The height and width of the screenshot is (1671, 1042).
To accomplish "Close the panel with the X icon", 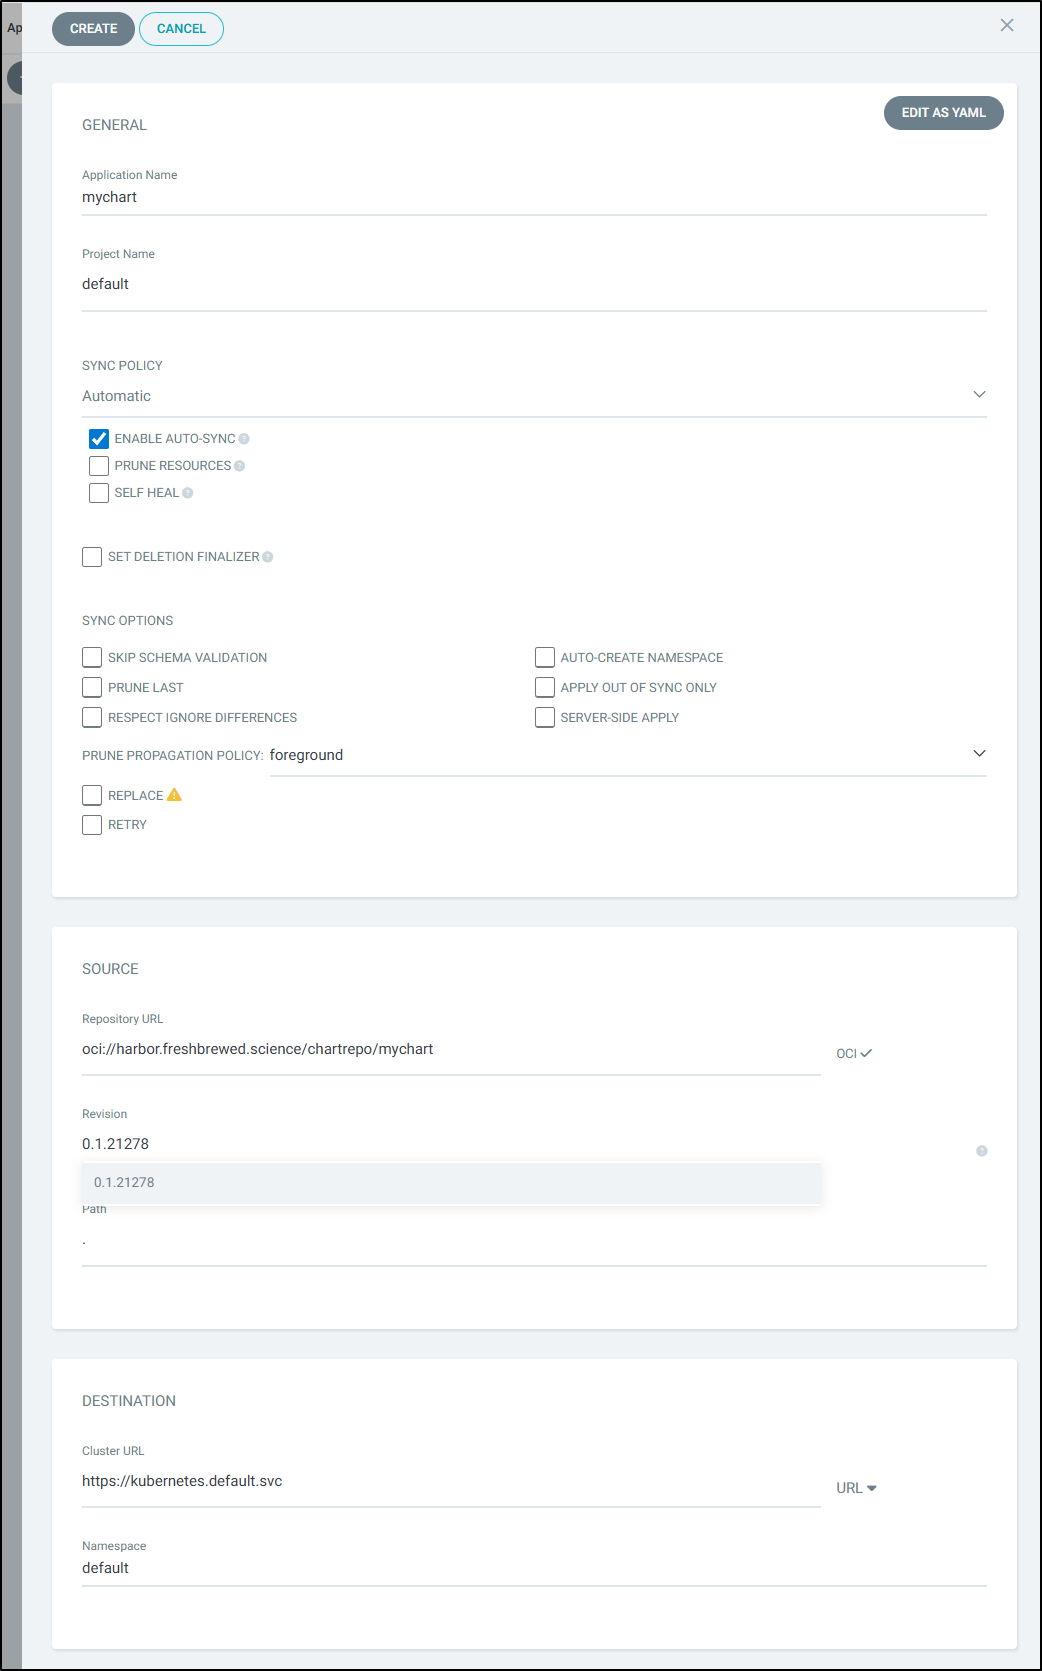I will pos(1006,26).
